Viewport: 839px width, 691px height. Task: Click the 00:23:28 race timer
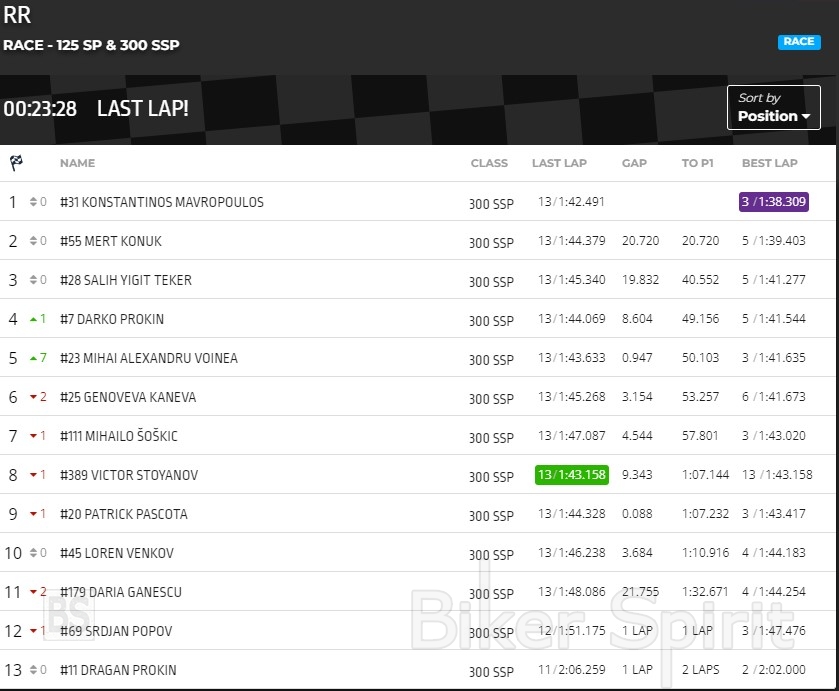(40, 109)
